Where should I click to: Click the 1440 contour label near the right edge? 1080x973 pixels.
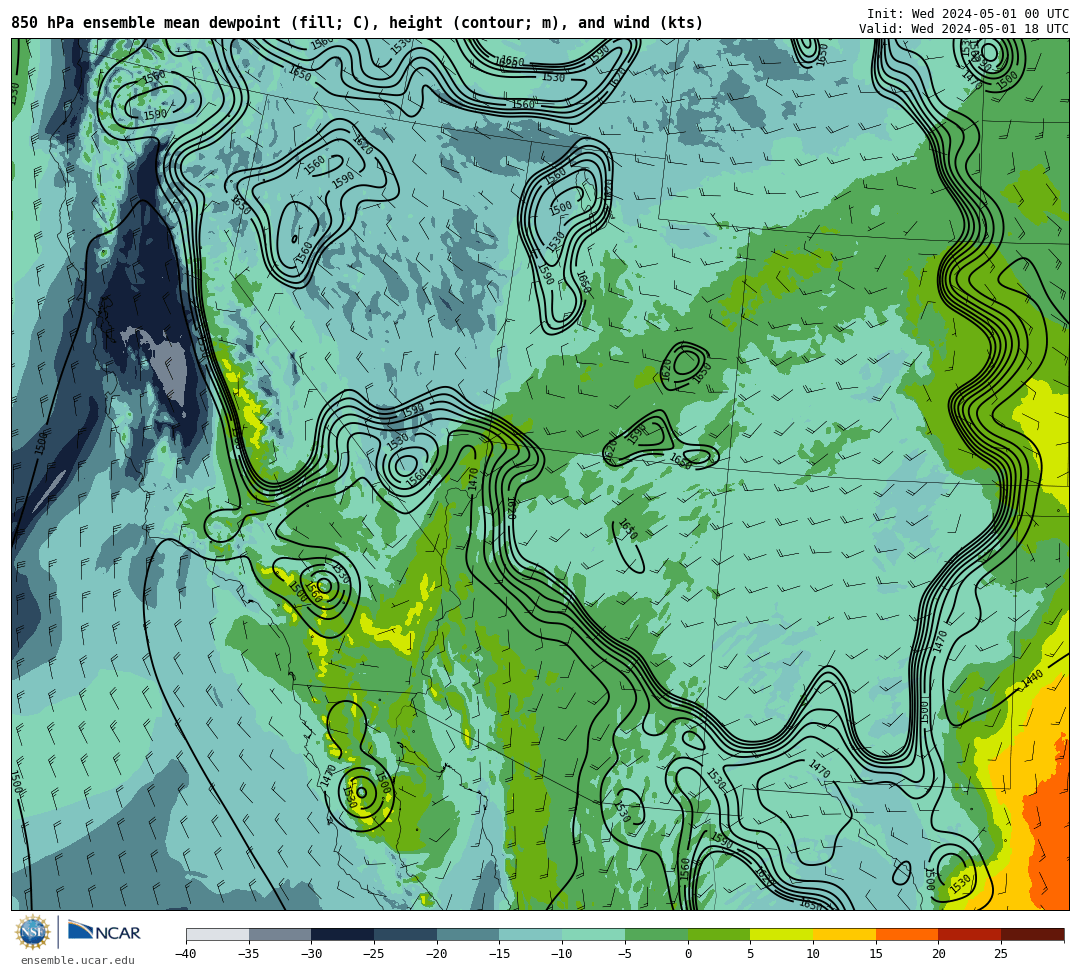1032,679
